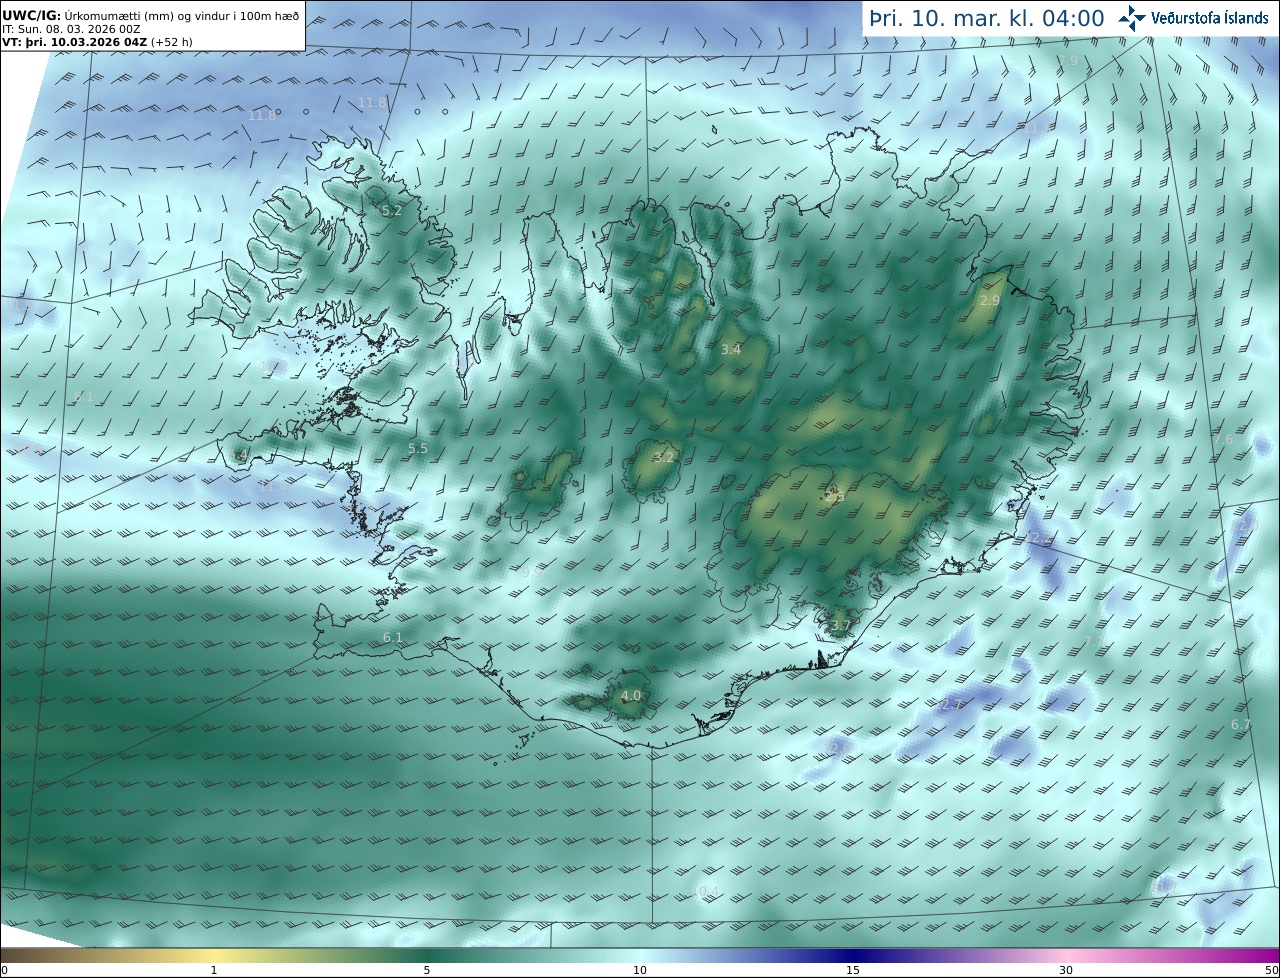The height and width of the screenshot is (978, 1280).
Task: Click the 12.7 value southeast of Iceland
Action: (x=950, y=705)
